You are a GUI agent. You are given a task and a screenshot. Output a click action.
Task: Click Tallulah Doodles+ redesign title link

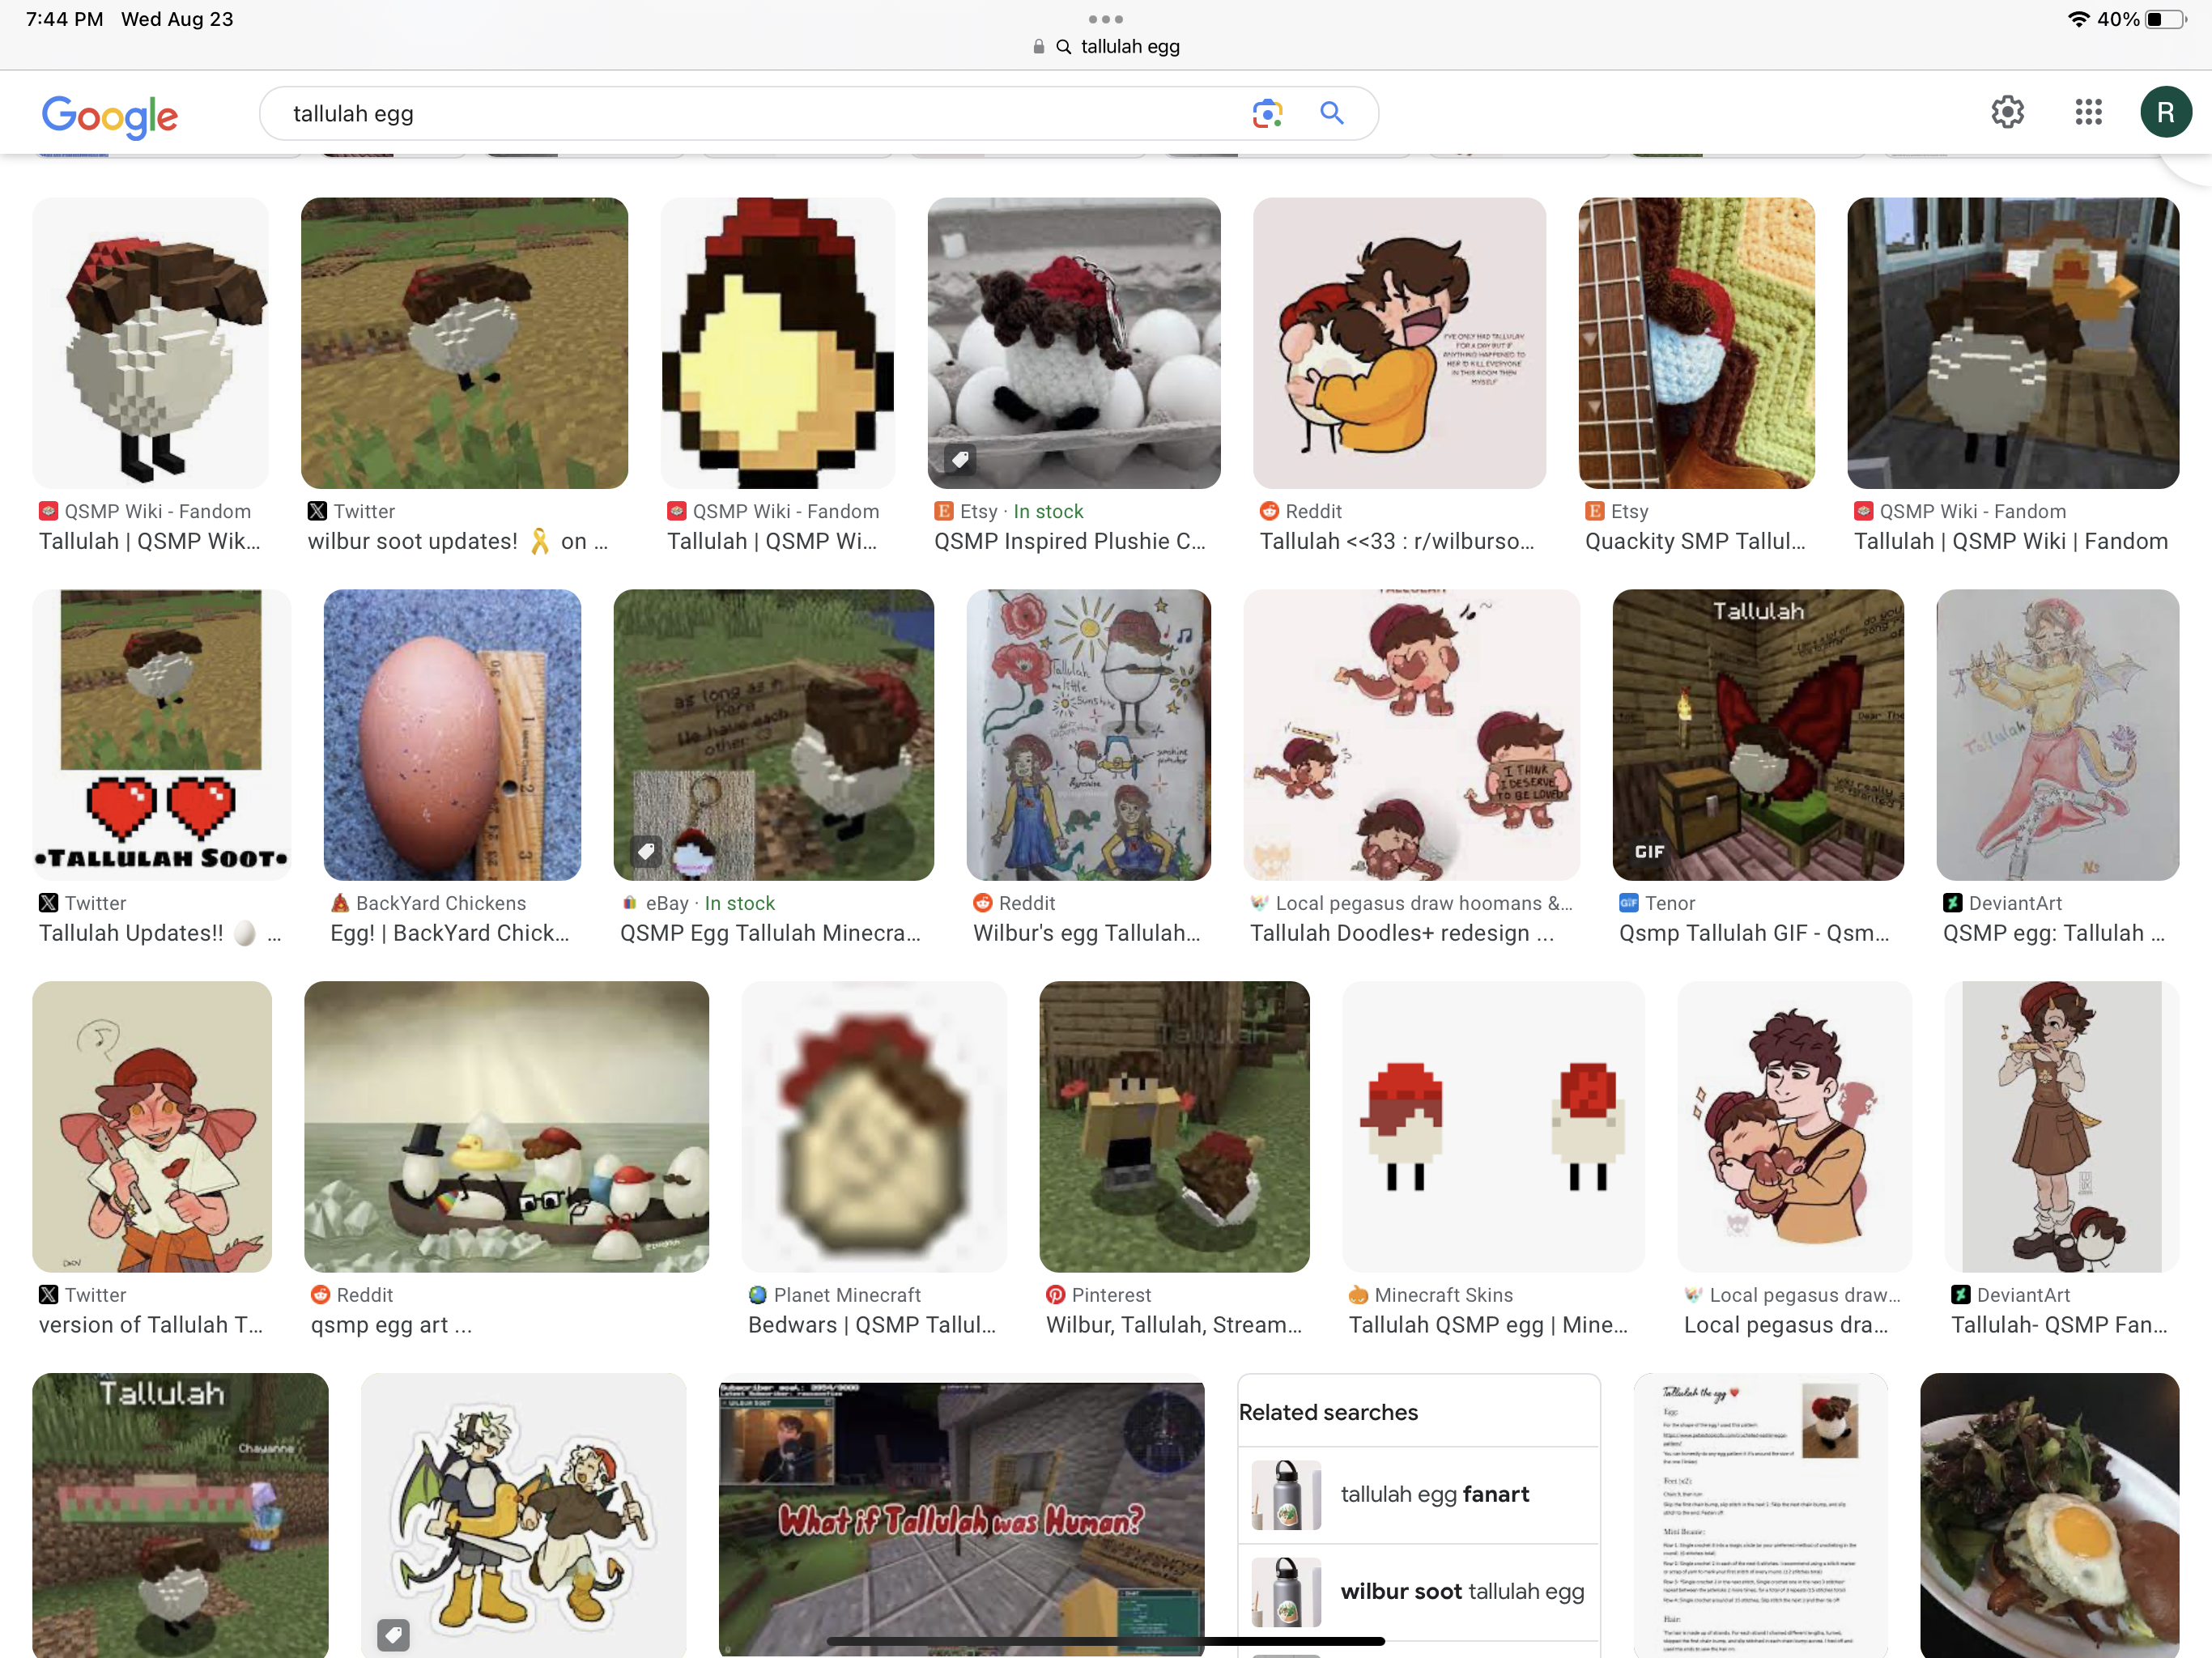tap(1402, 933)
